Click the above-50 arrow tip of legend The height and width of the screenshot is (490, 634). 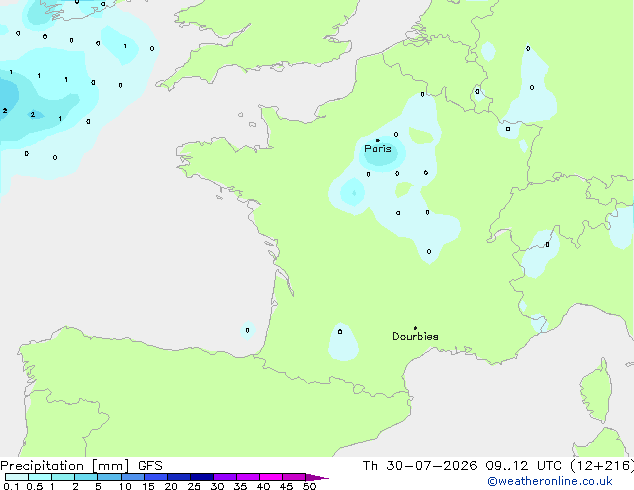pos(317,477)
